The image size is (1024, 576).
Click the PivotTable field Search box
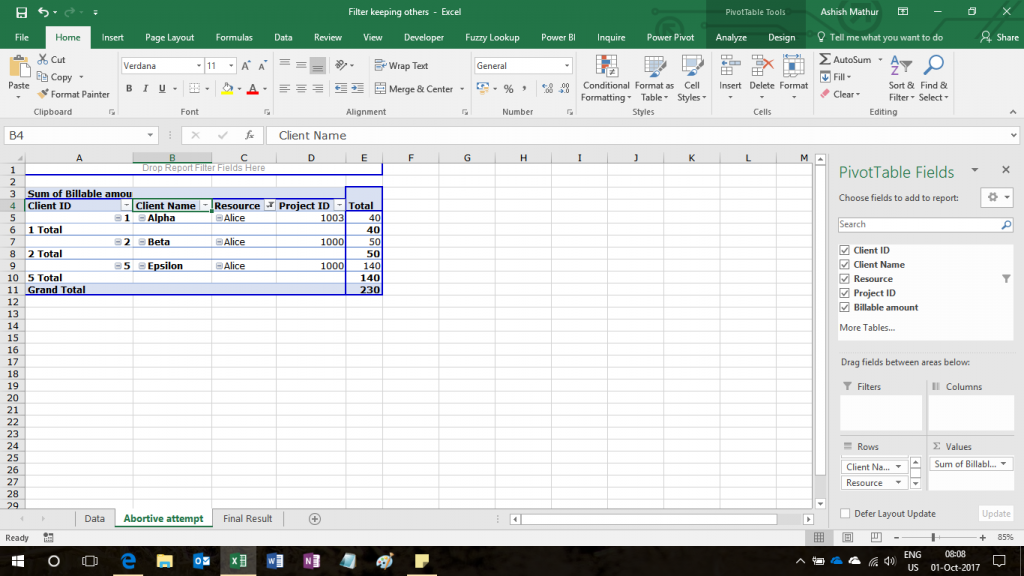[x=925, y=224]
